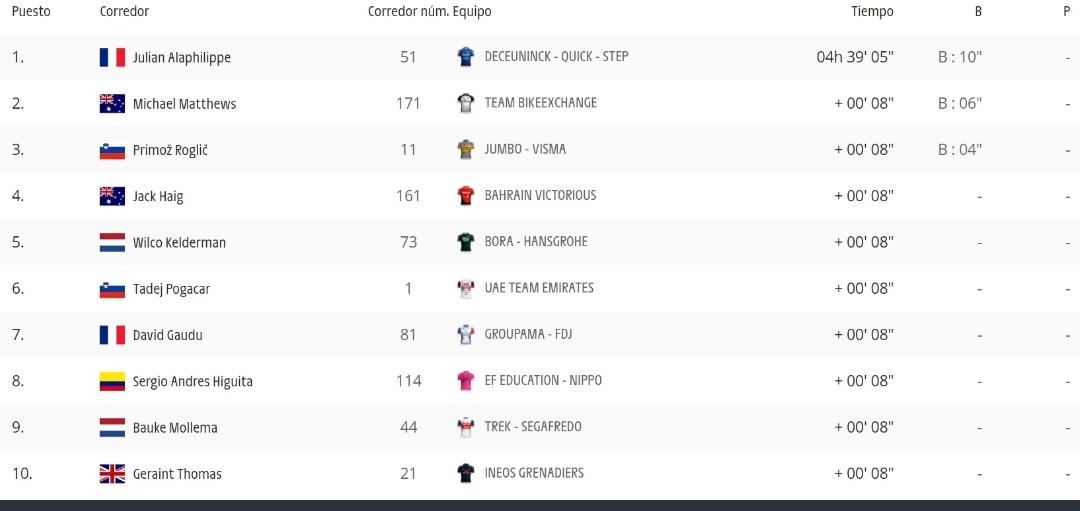The image size is (1080, 511).
Task: Sort by the Tiempo column header
Action: [872, 12]
